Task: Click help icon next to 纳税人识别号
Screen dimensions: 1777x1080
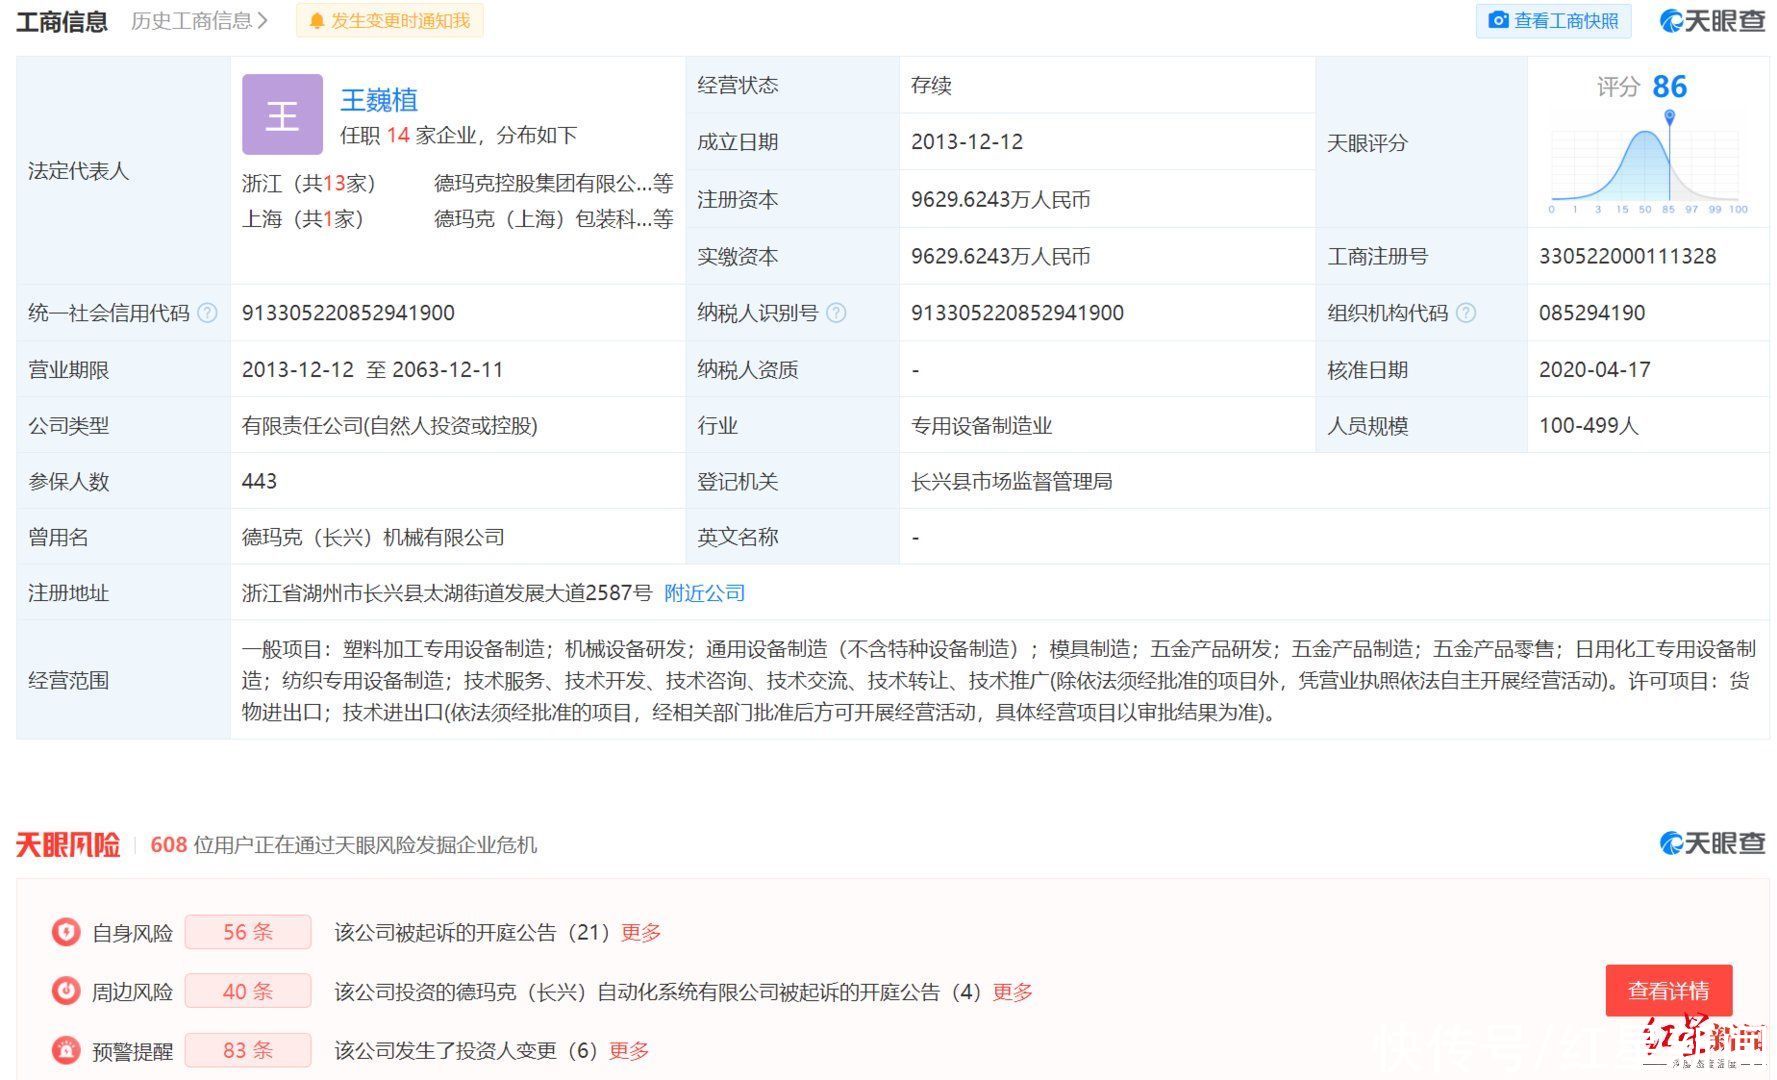Action: tap(836, 313)
